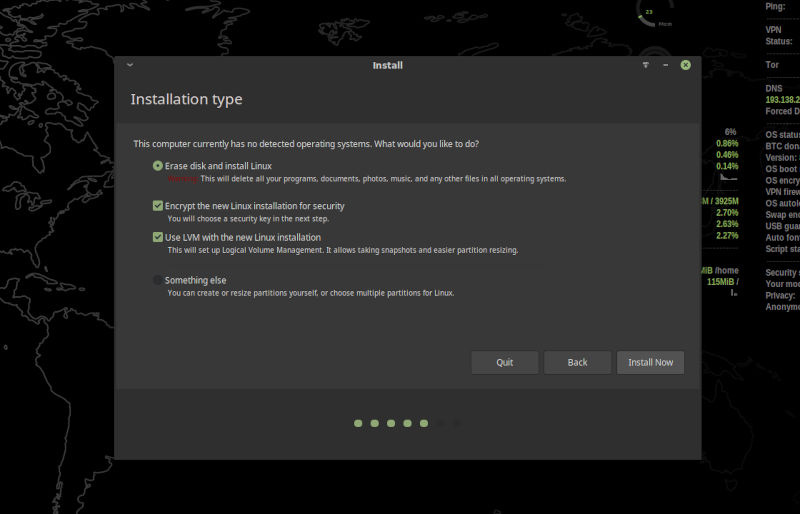800x514 pixels.
Task: Click the Installation type heading
Action: click(186, 99)
